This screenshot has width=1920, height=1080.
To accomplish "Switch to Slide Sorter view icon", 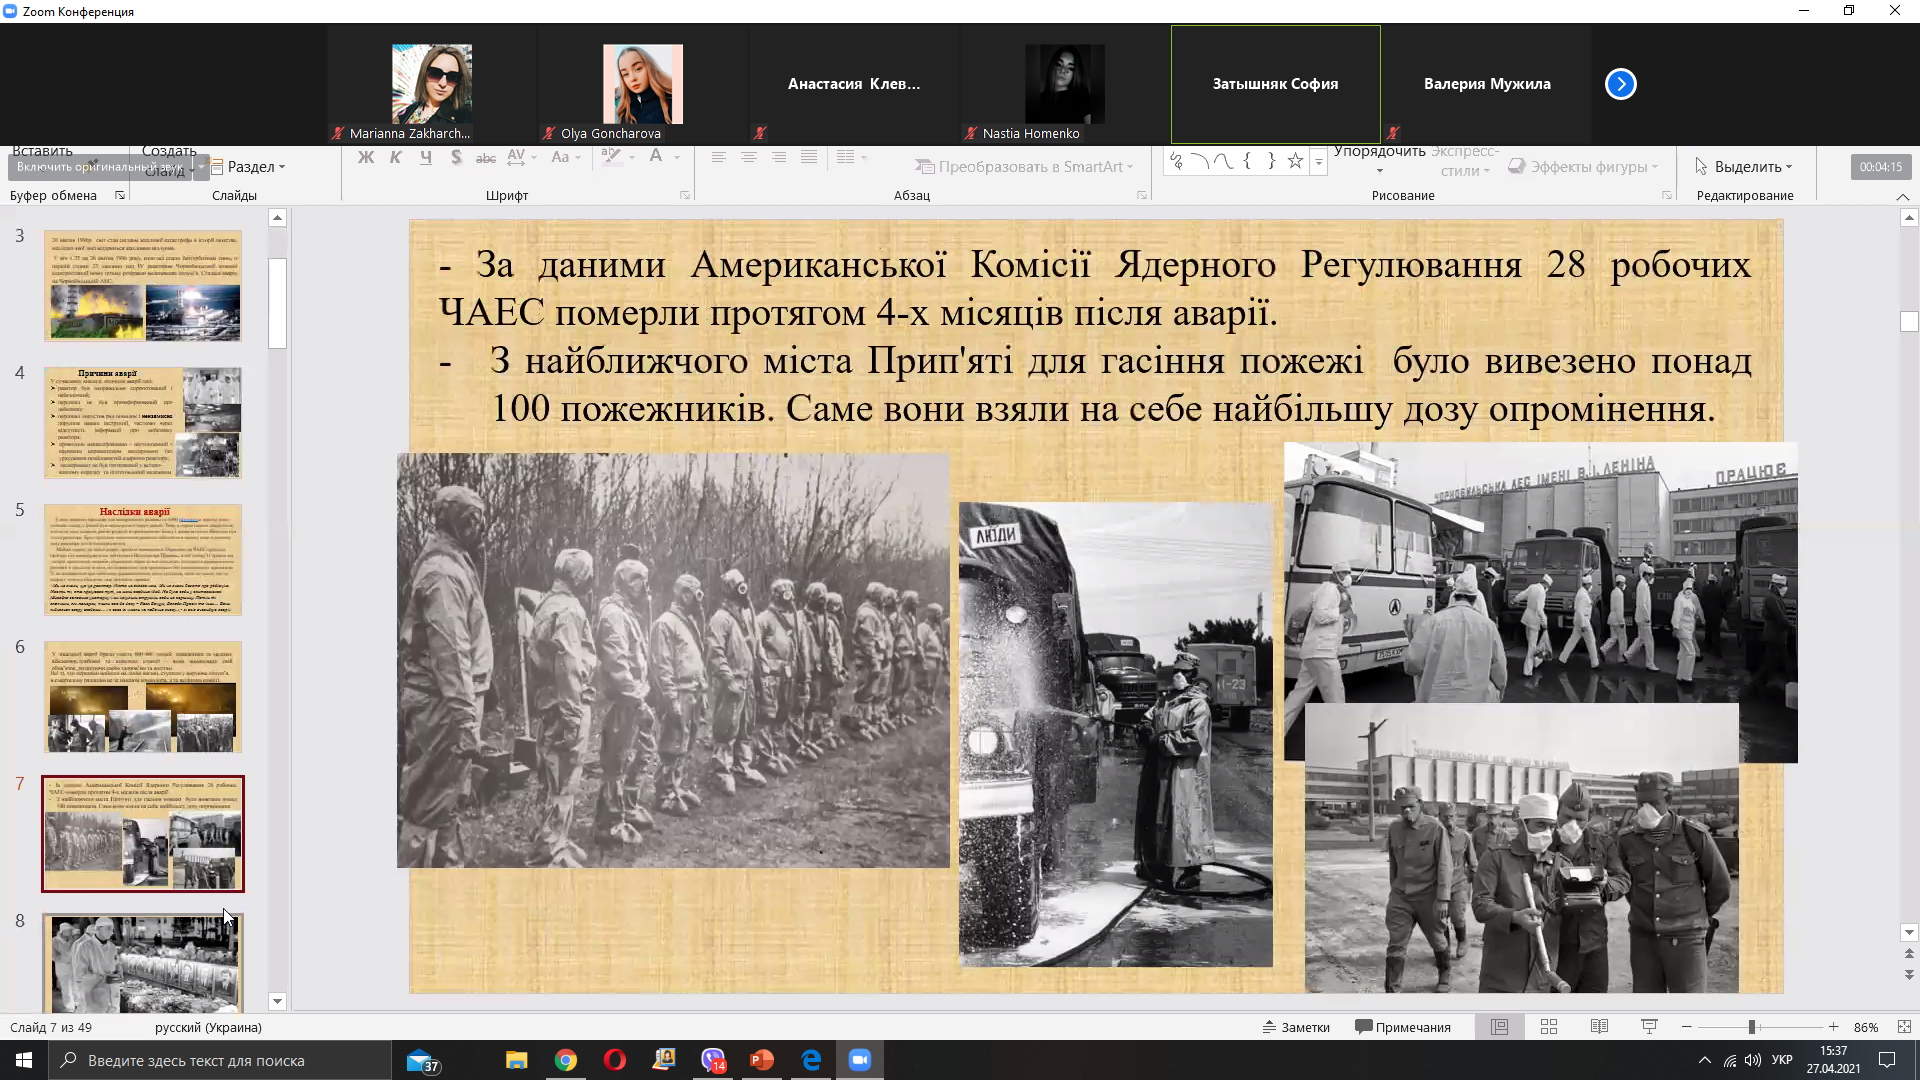I will click(x=1549, y=1027).
